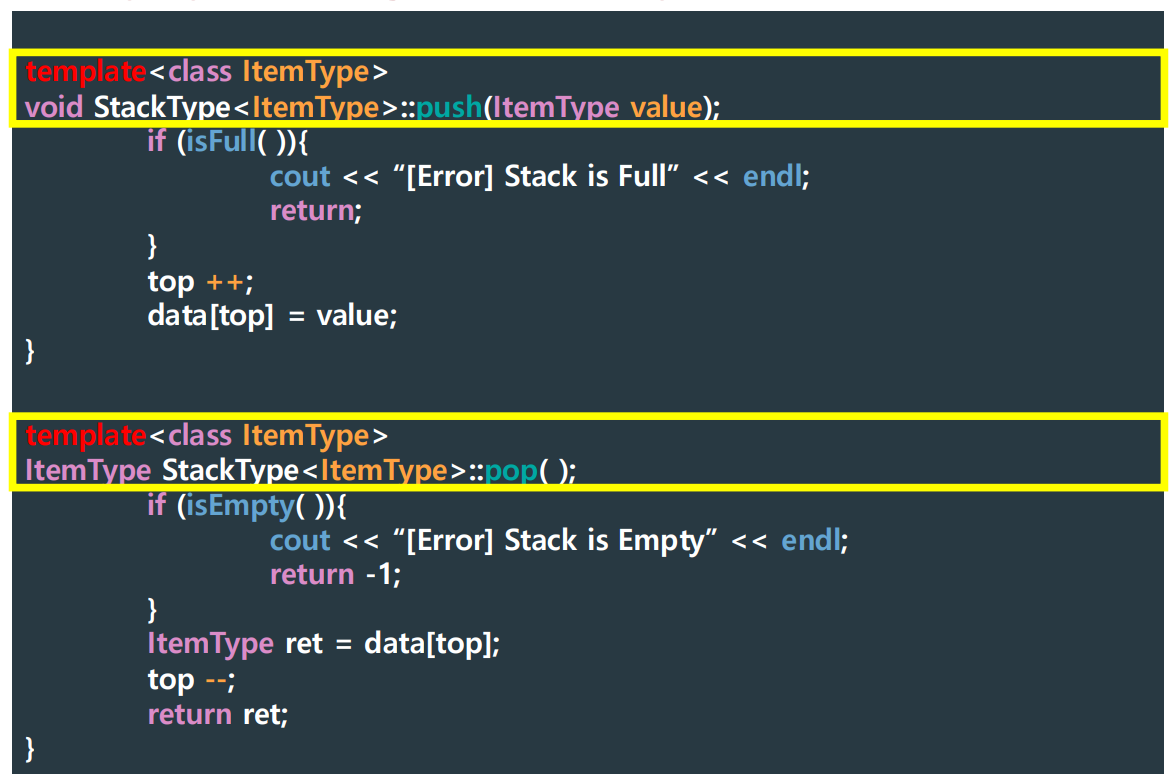Click the pop function name in the signature
Viewport: 1176px width, 780px height.
(x=511, y=471)
